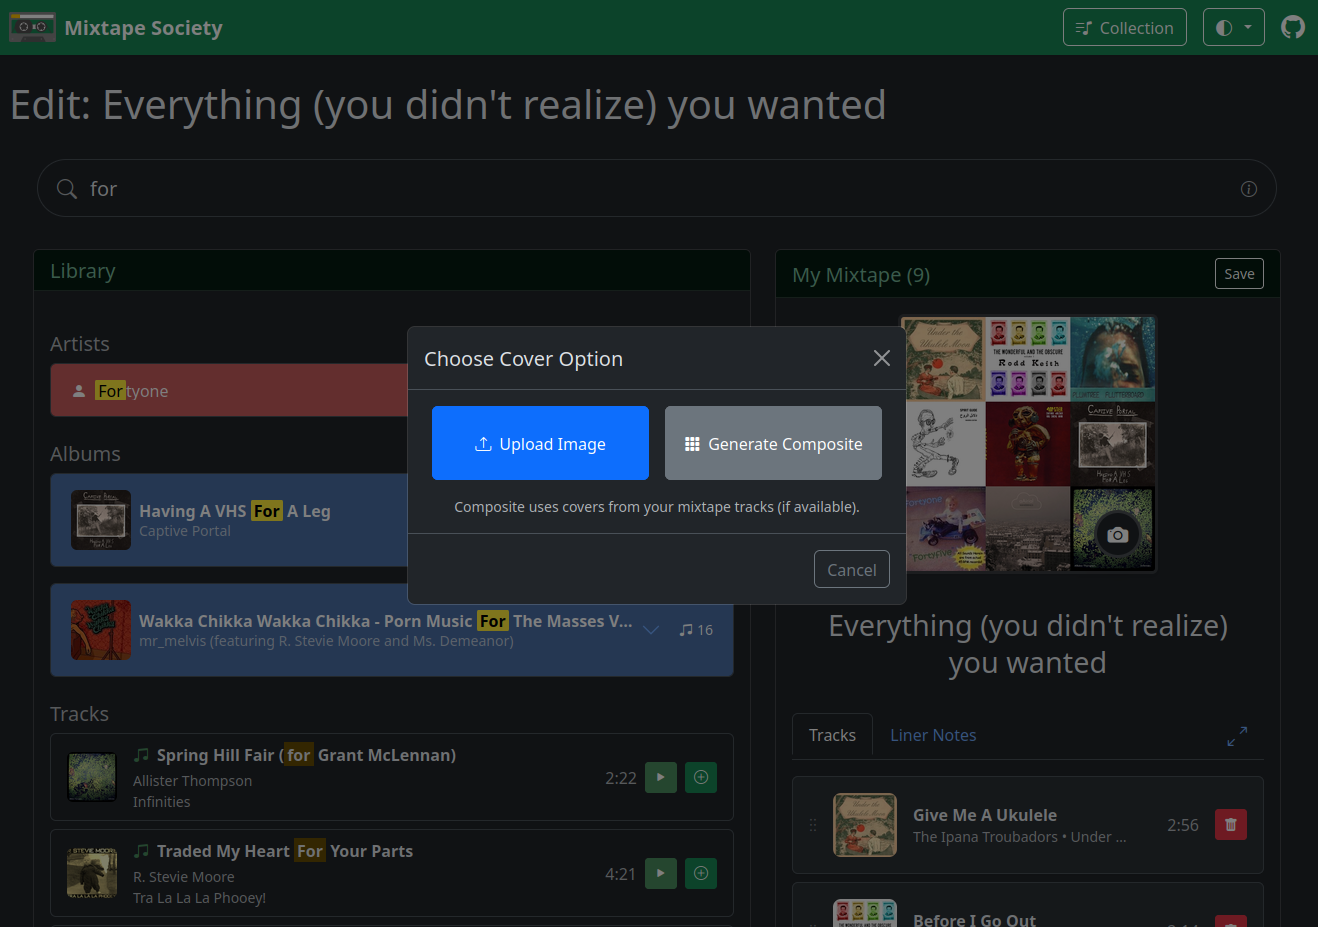Add Traded My Heart For Your Parts to mixtape
The height and width of the screenshot is (927, 1318).
[701, 873]
